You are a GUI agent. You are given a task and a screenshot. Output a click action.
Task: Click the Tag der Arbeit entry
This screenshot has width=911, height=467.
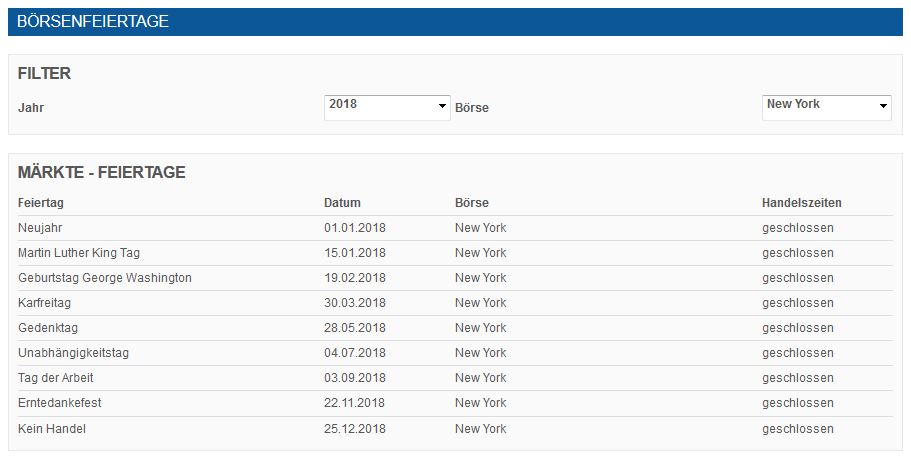[x=56, y=378]
